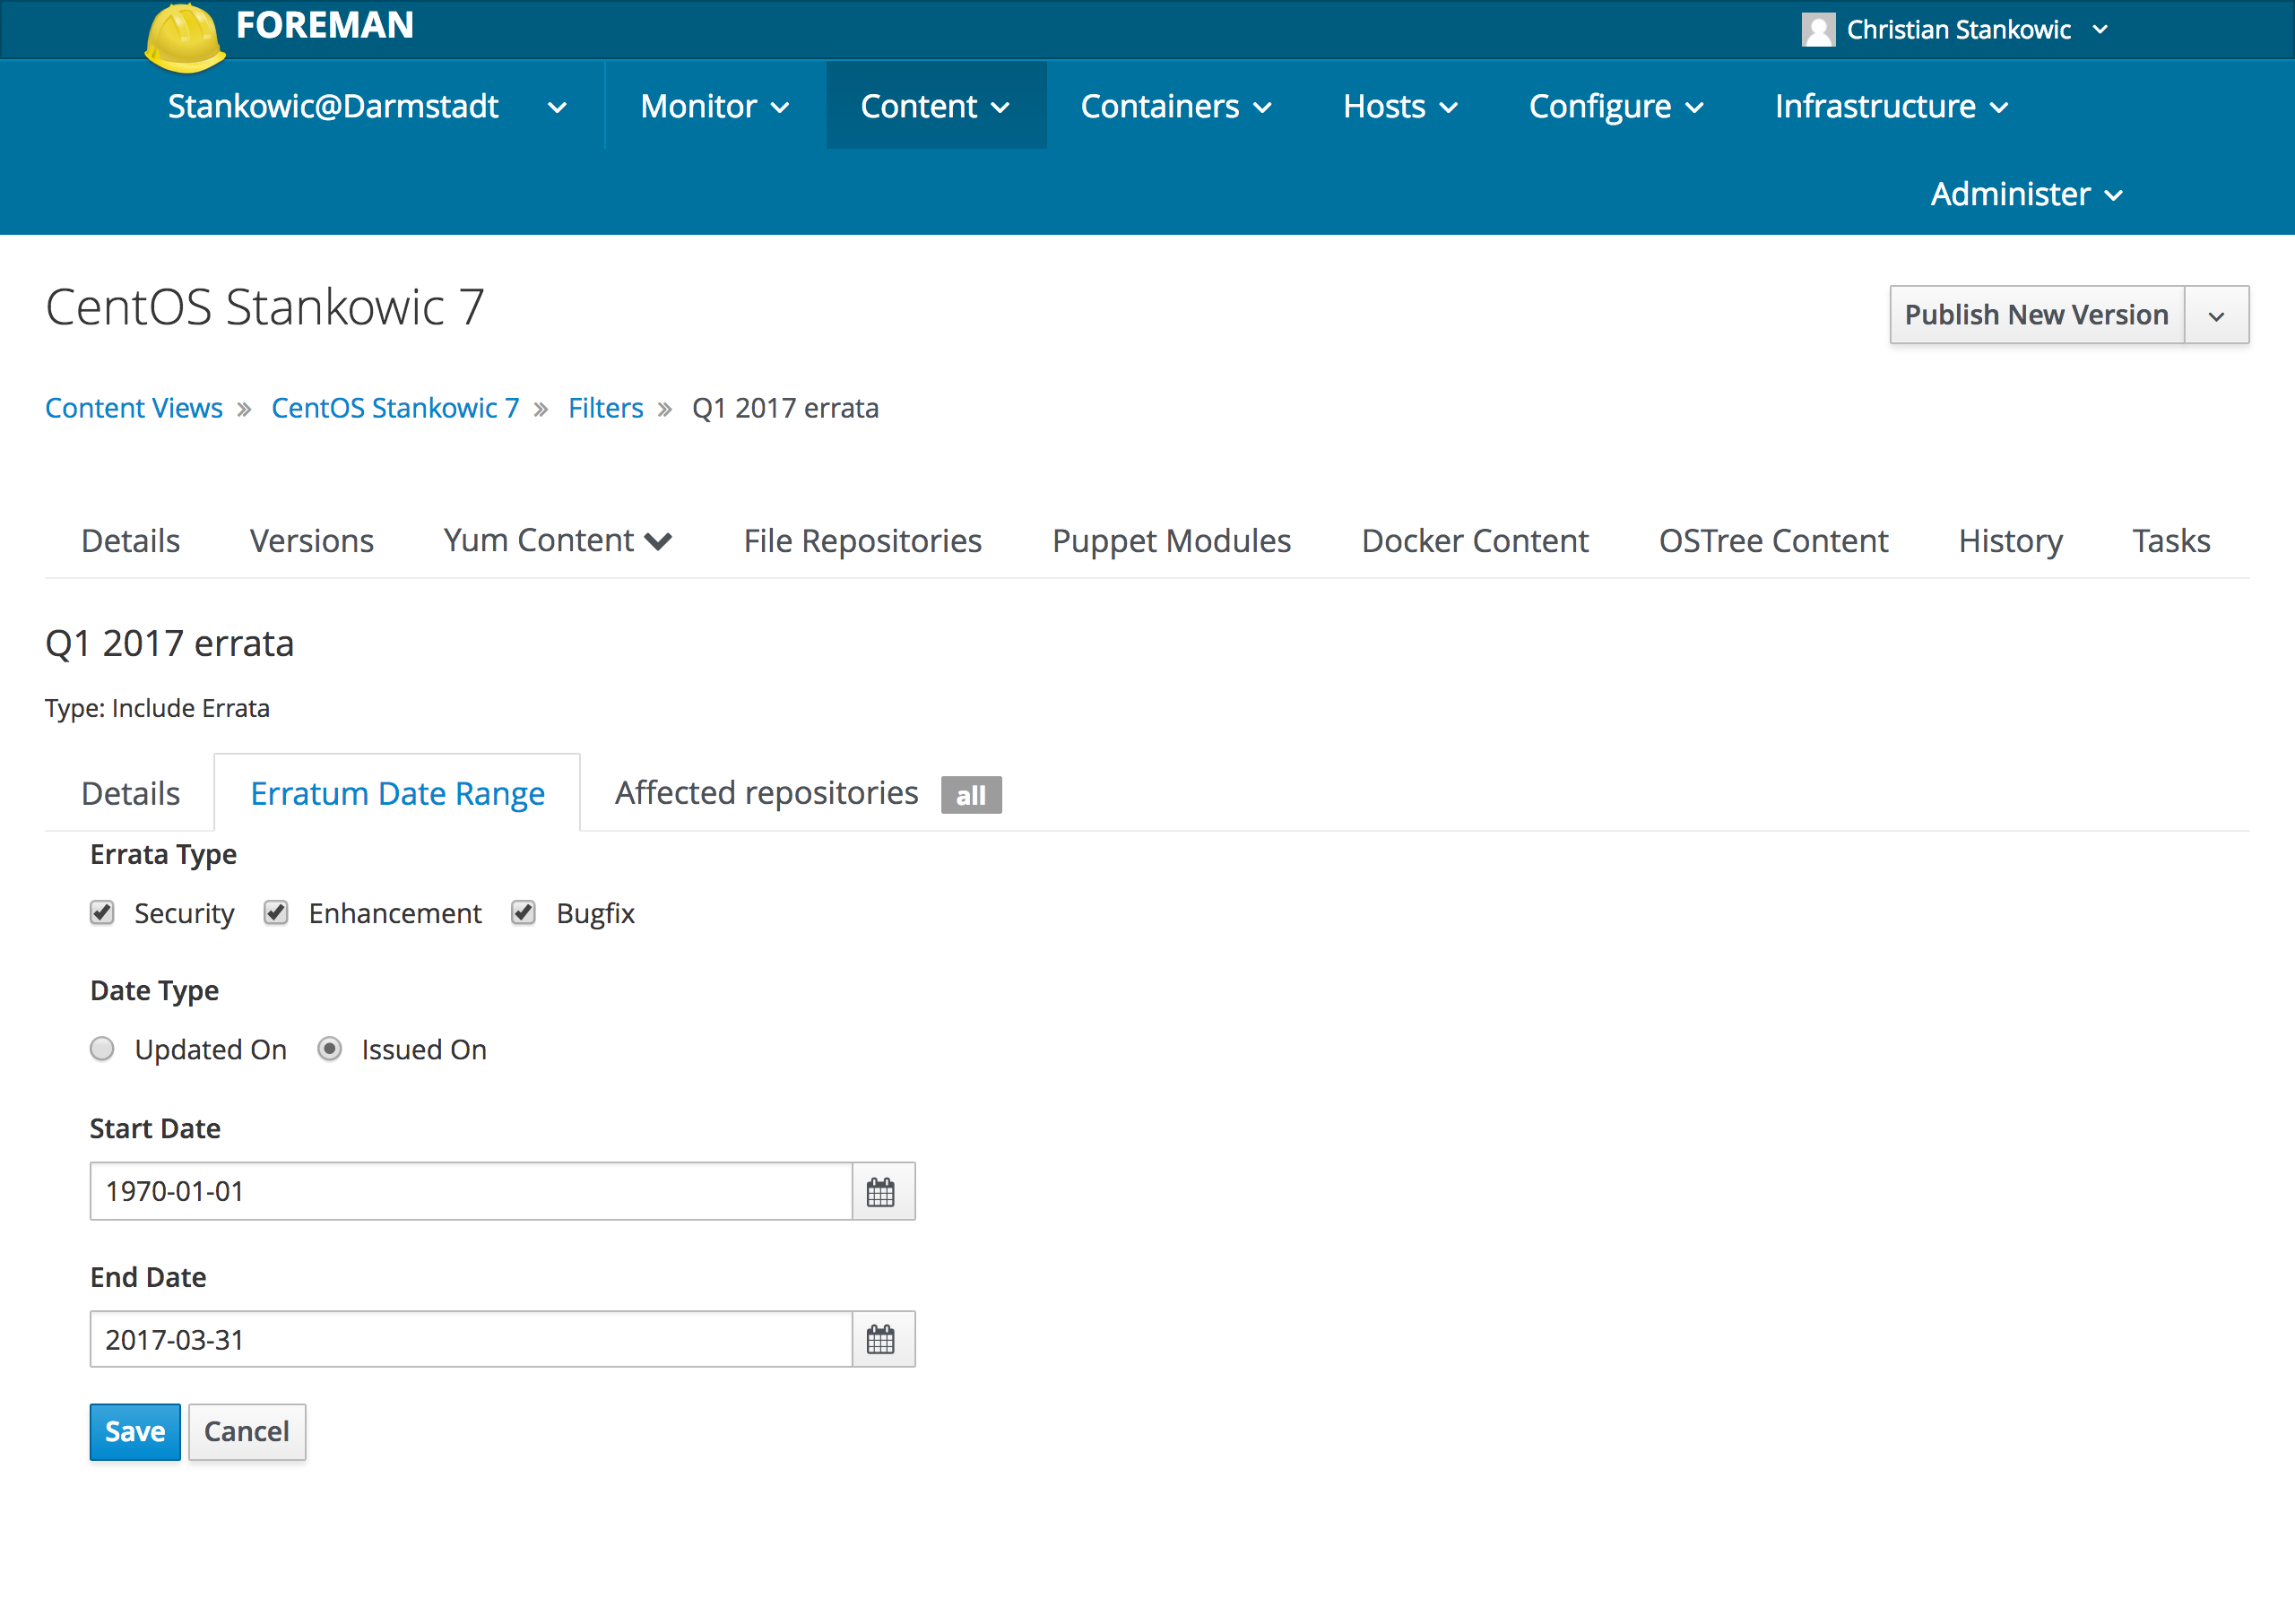
Task: Toggle the Bugfix errata checkbox
Action: (523, 912)
